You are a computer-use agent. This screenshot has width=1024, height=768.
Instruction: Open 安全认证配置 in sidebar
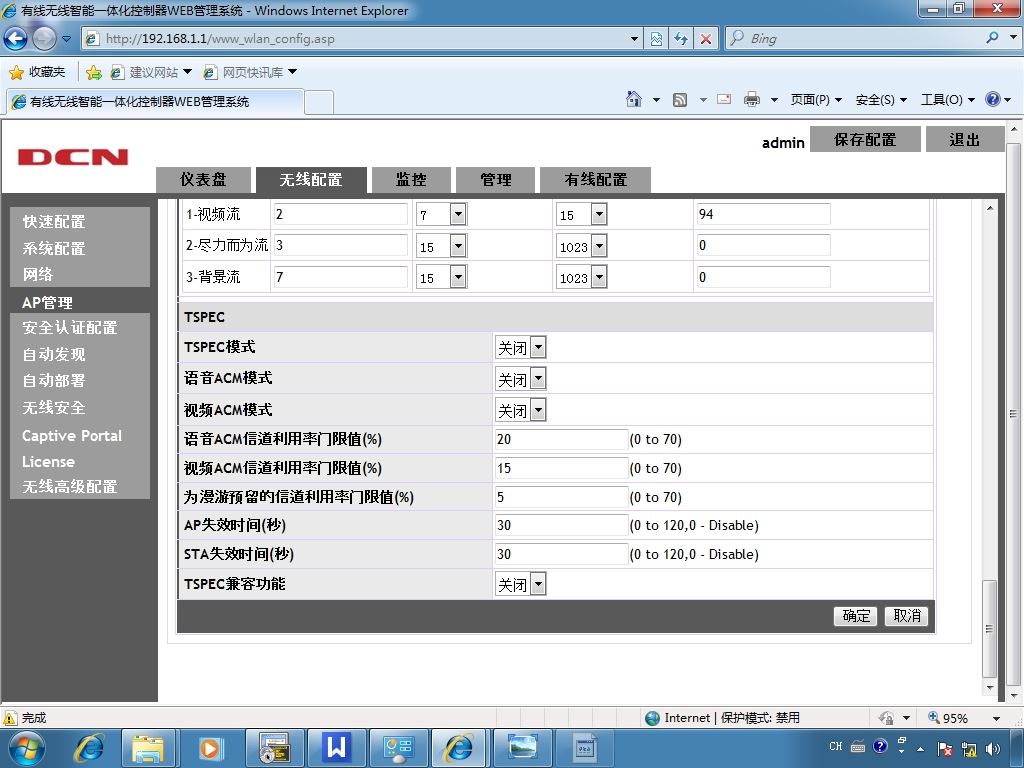[x=70, y=327]
